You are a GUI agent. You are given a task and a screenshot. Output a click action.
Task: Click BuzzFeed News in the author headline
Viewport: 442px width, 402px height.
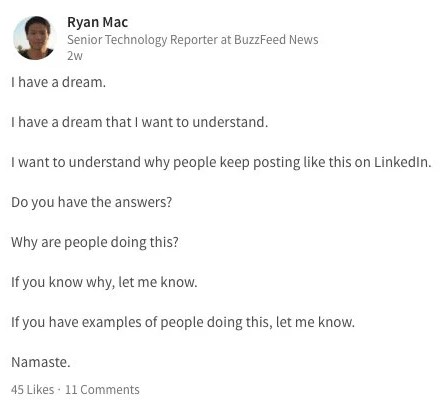coord(276,40)
